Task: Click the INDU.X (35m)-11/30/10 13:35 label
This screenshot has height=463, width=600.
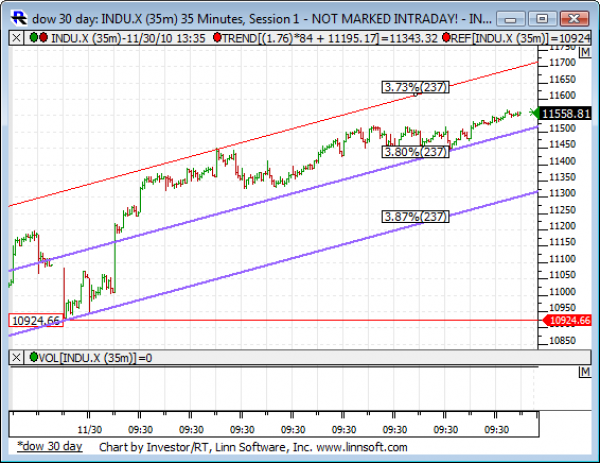Action: point(128,38)
